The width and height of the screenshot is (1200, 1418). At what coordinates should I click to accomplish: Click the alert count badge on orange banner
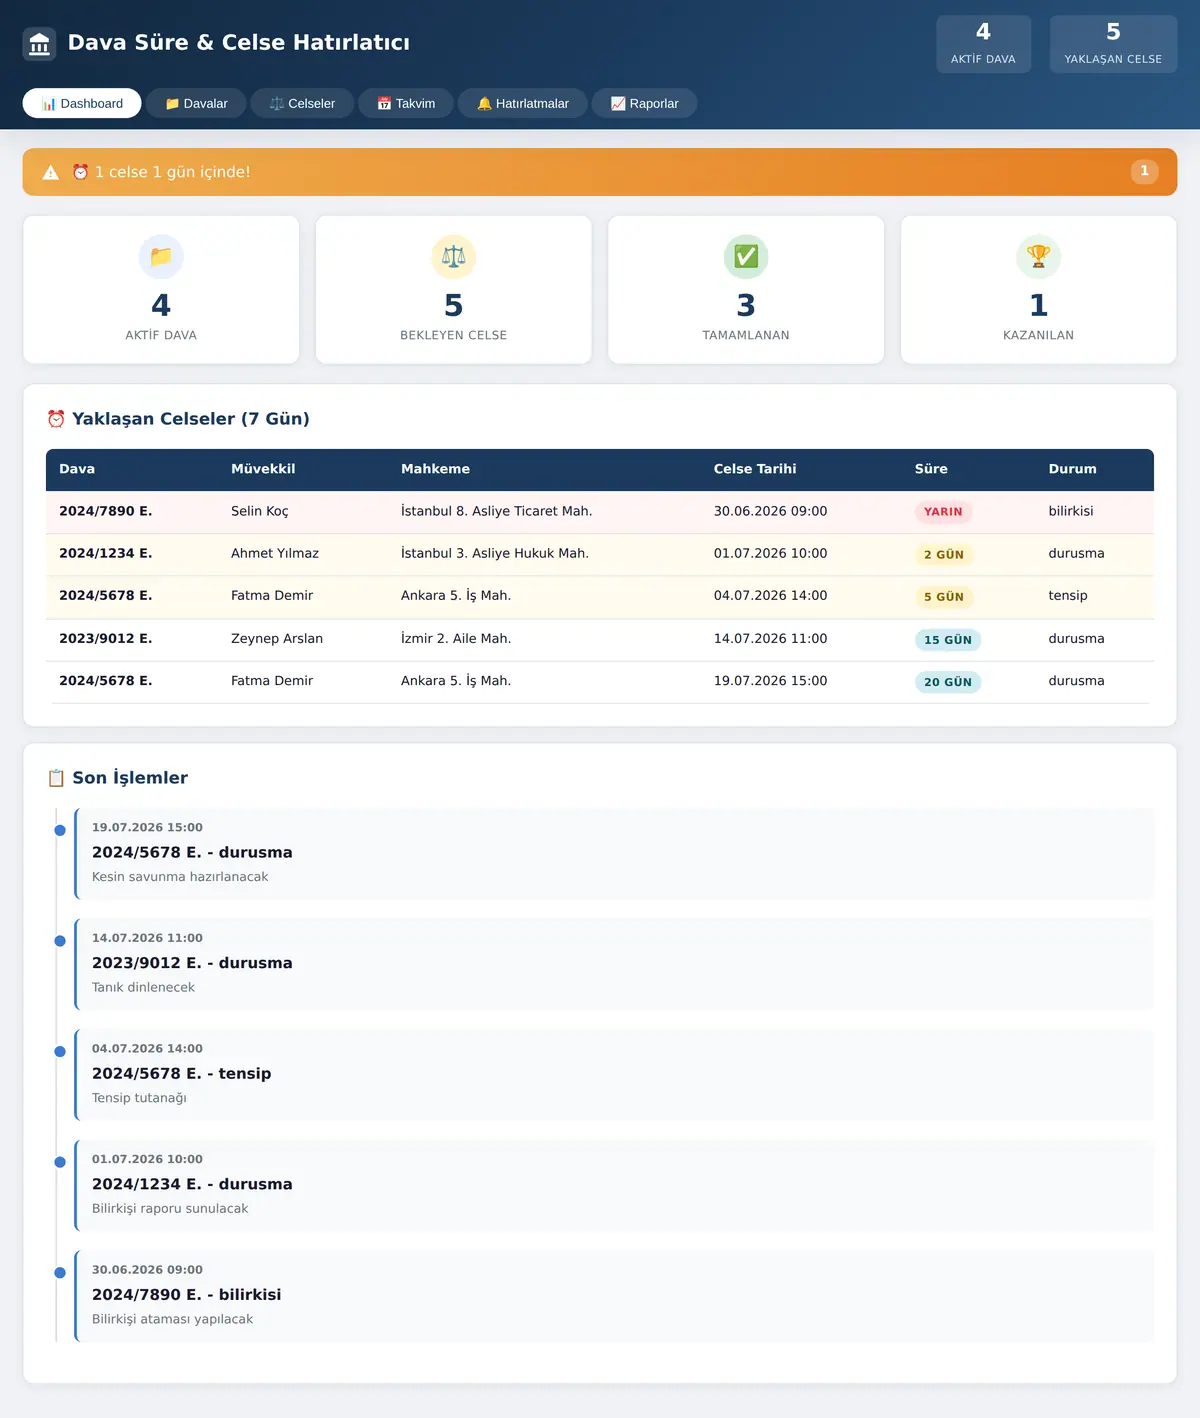(x=1145, y=172)
